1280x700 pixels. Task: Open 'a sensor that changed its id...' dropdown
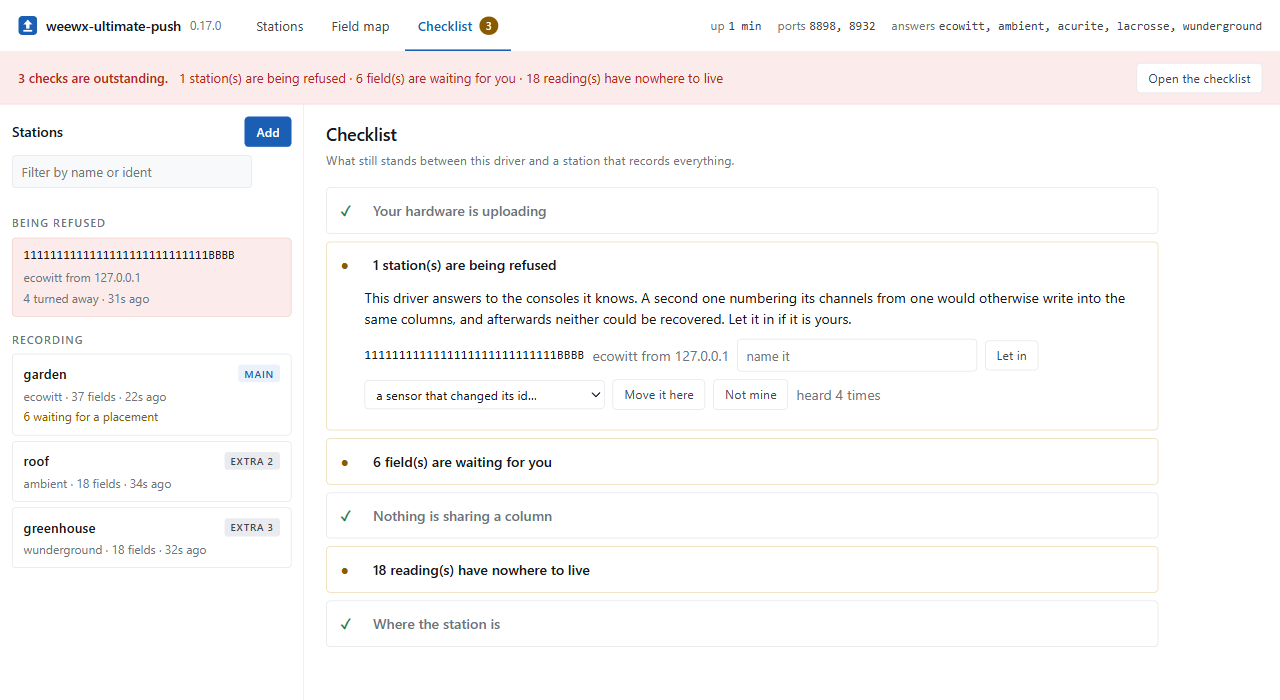tap(485, 395)
